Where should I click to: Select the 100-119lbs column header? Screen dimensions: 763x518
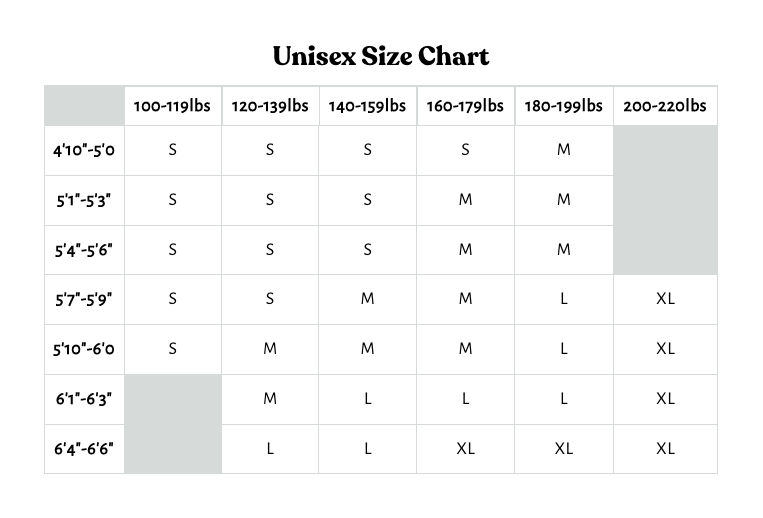(x=172, y=106)
